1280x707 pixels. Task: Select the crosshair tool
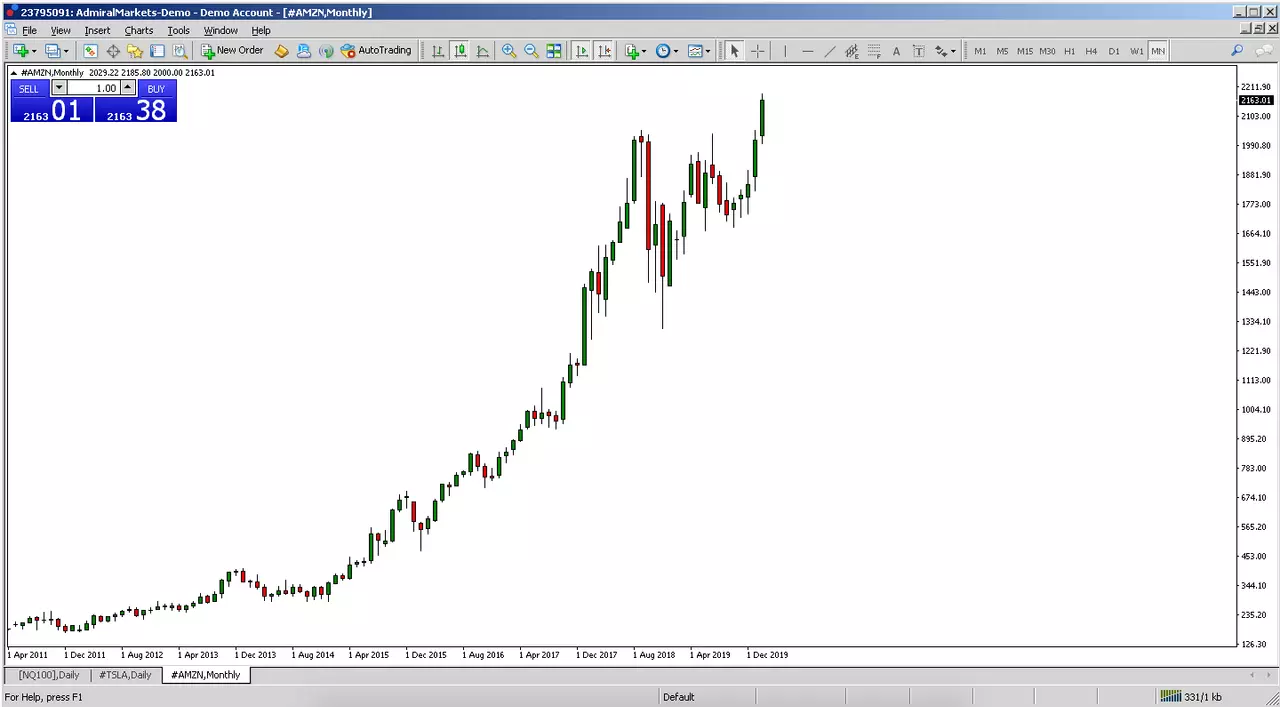coord(757,51)
